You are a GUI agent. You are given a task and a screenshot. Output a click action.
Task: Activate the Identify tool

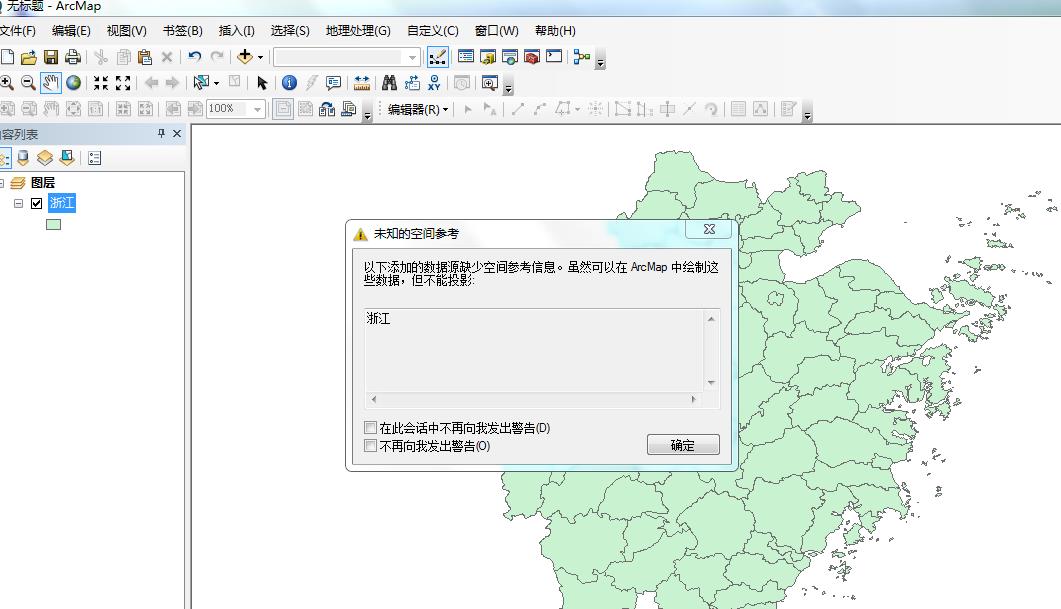tap(289, 83)
